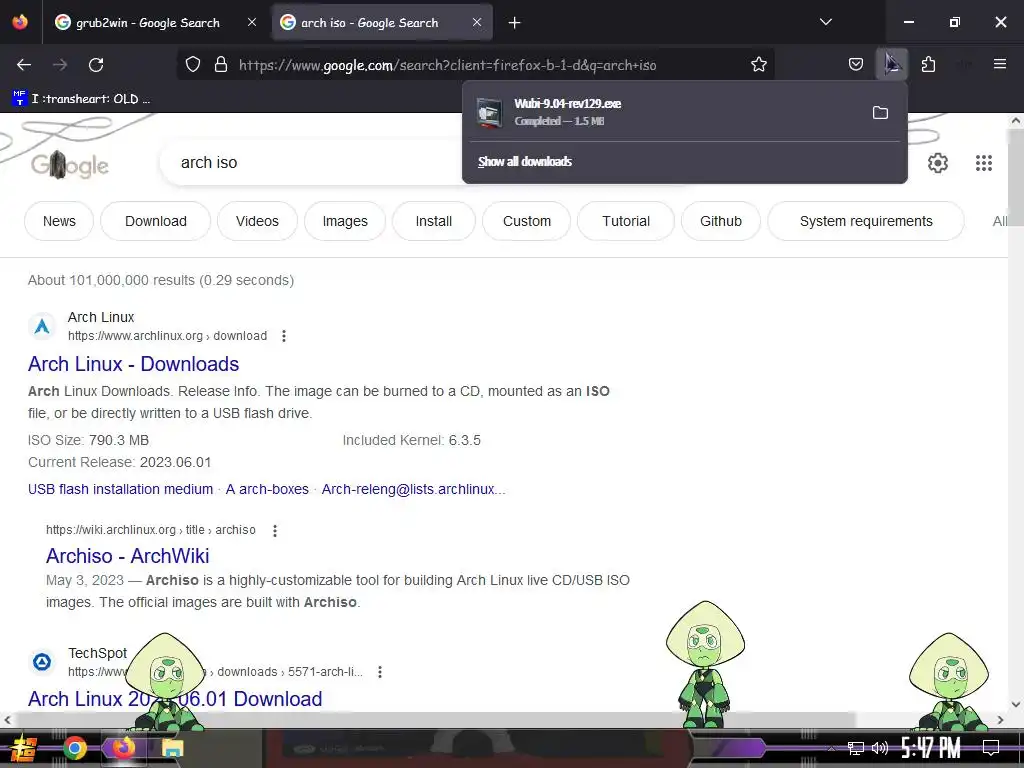The width and height of the screenshot is (1024, 768).
Task: Open the Extensions puzzle icon
Action: pos(928,65)
